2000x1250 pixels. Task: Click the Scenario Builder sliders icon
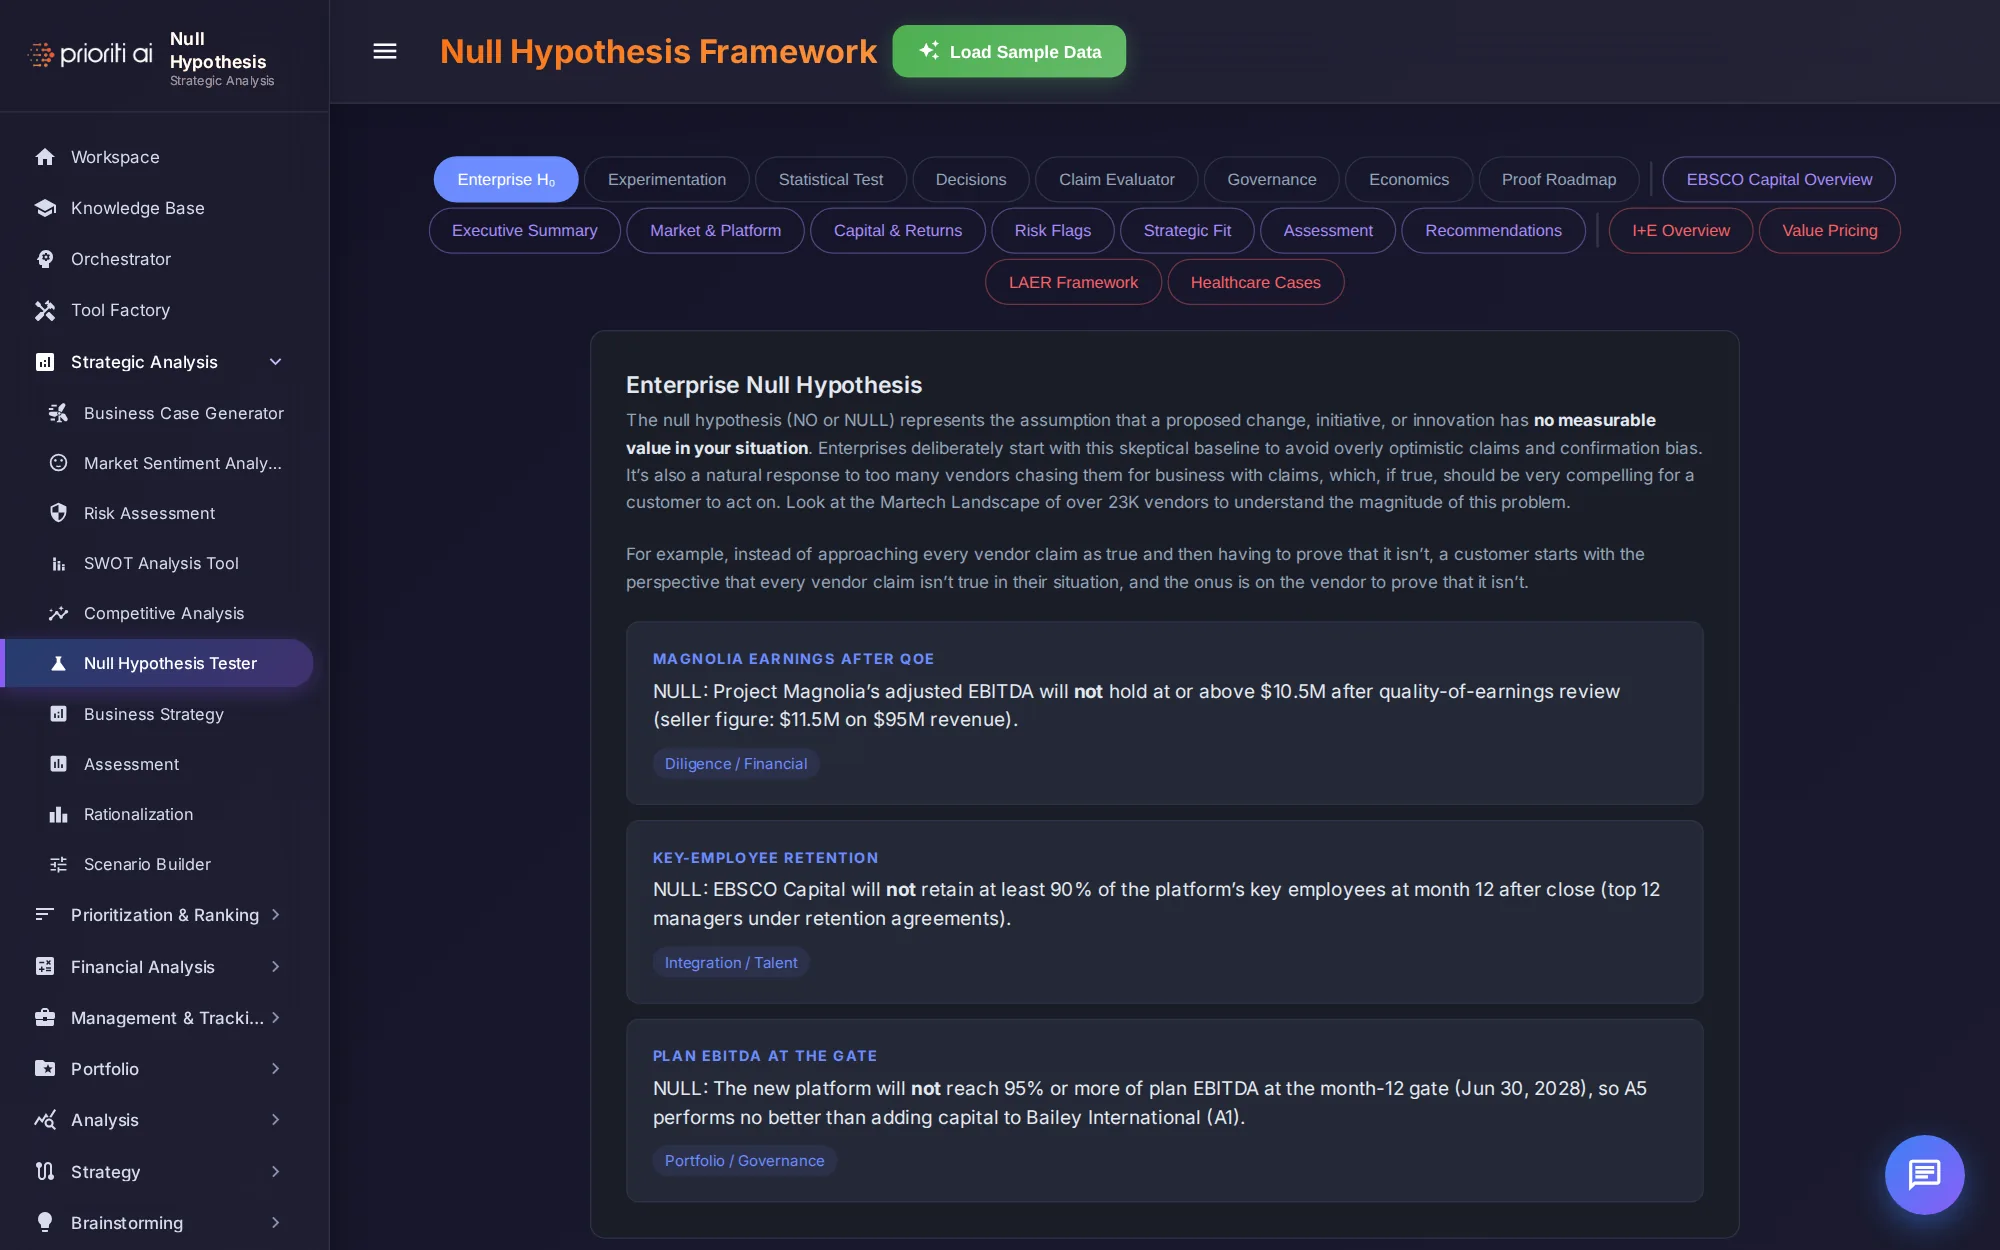coord(58,864)
